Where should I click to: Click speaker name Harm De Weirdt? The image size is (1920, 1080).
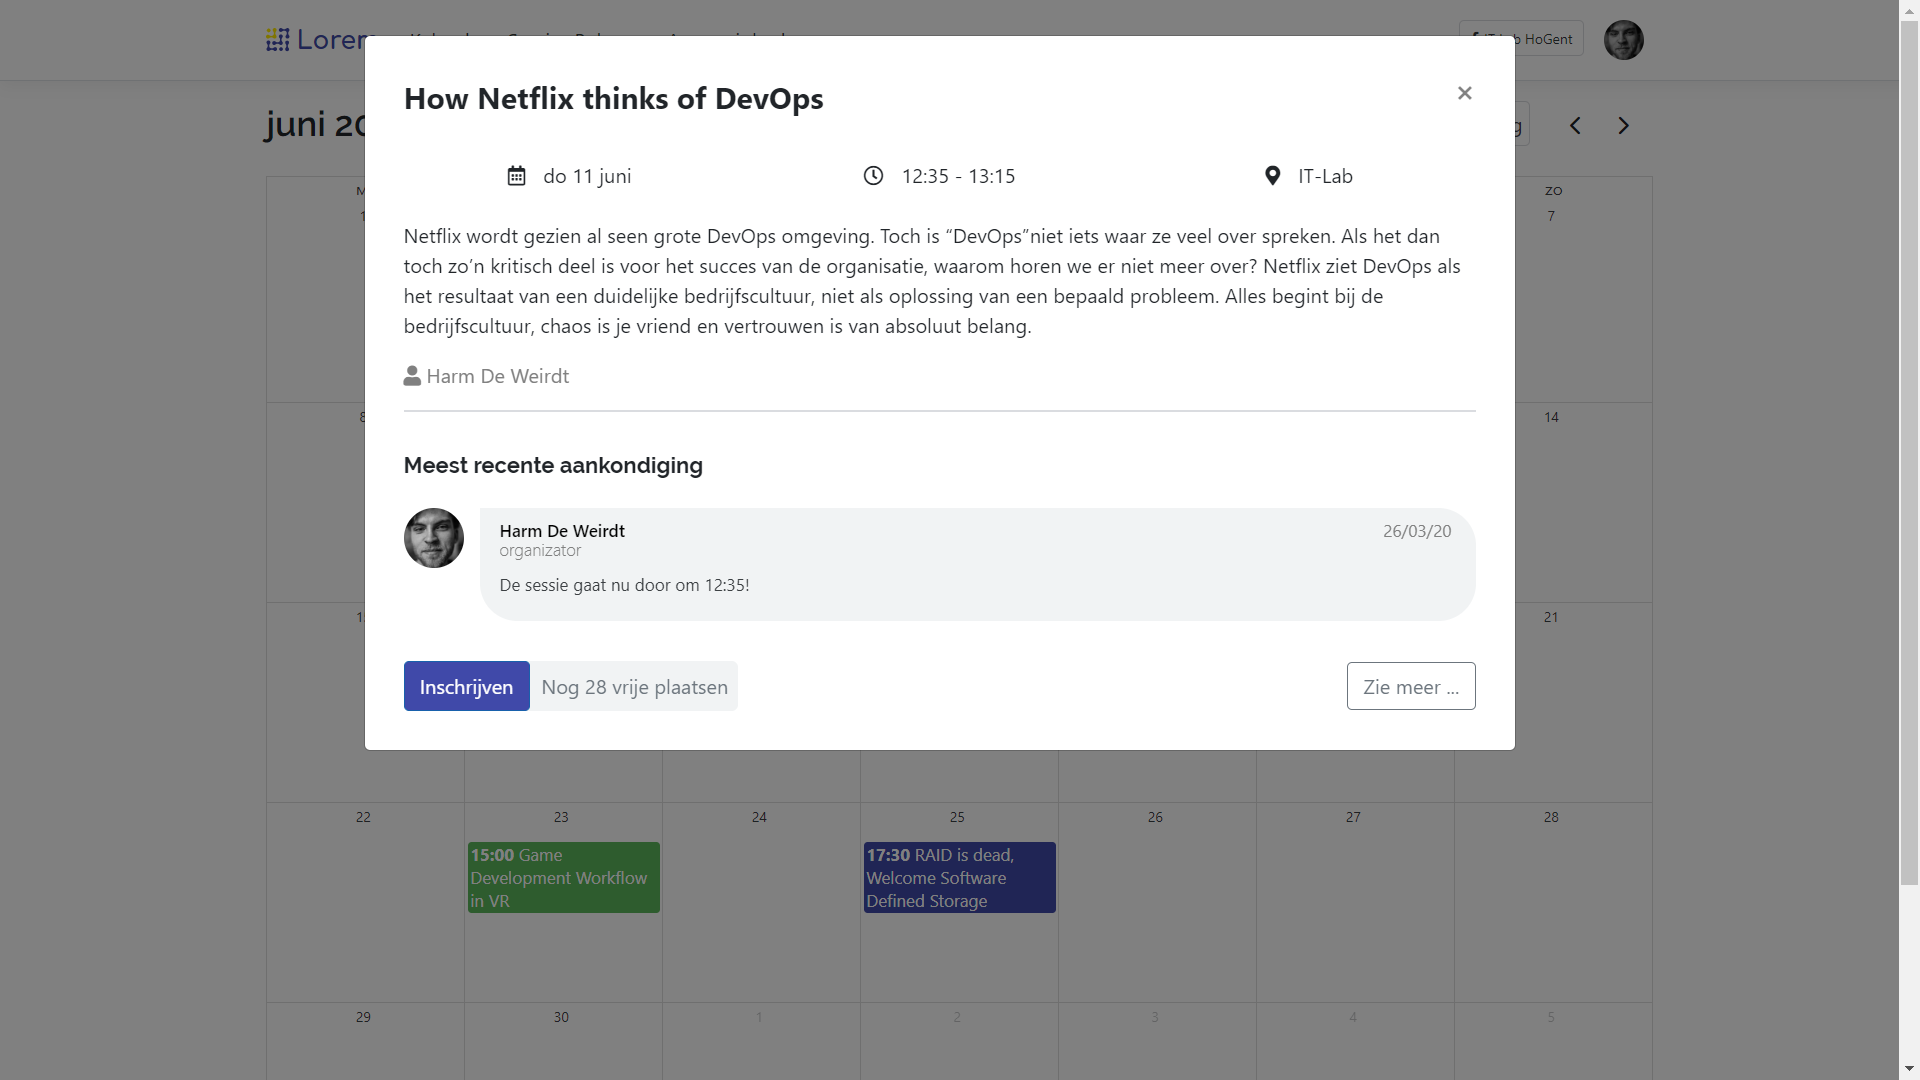(x=497, y=376)
